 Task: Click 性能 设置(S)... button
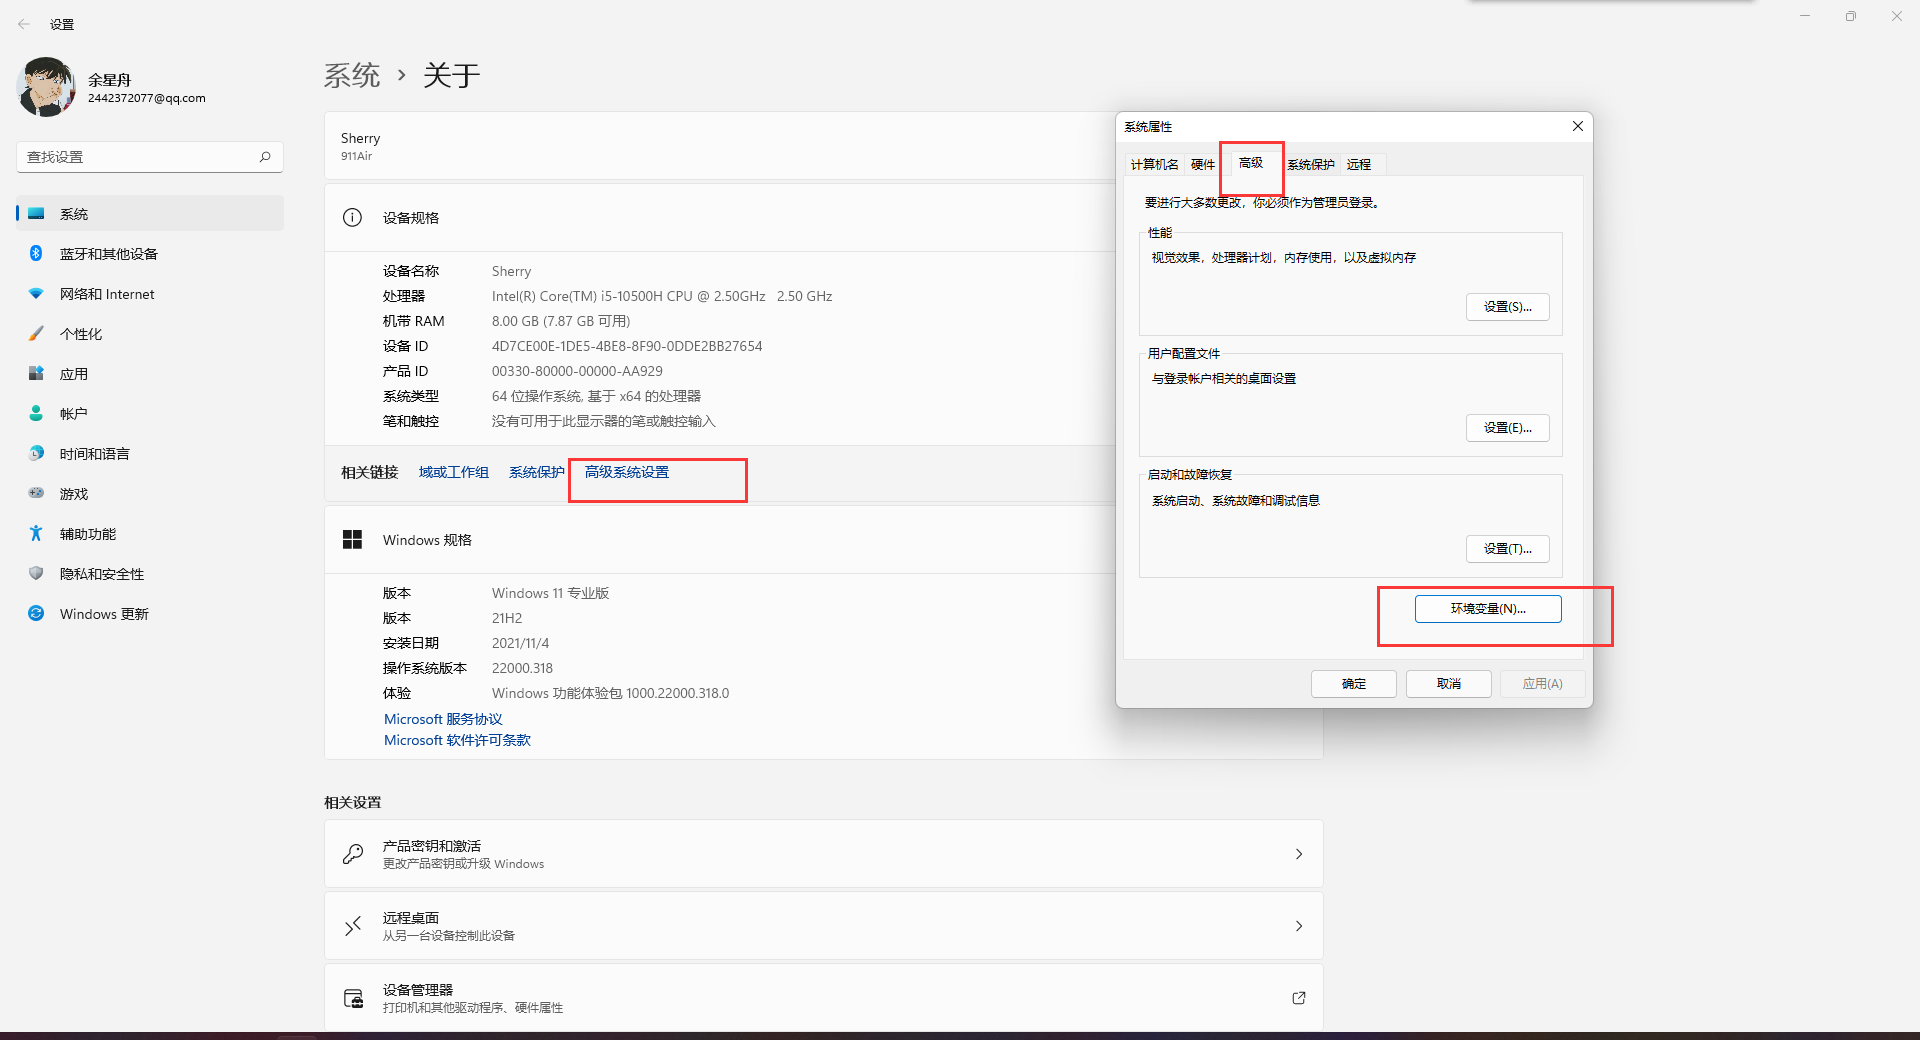(1508, 307)
